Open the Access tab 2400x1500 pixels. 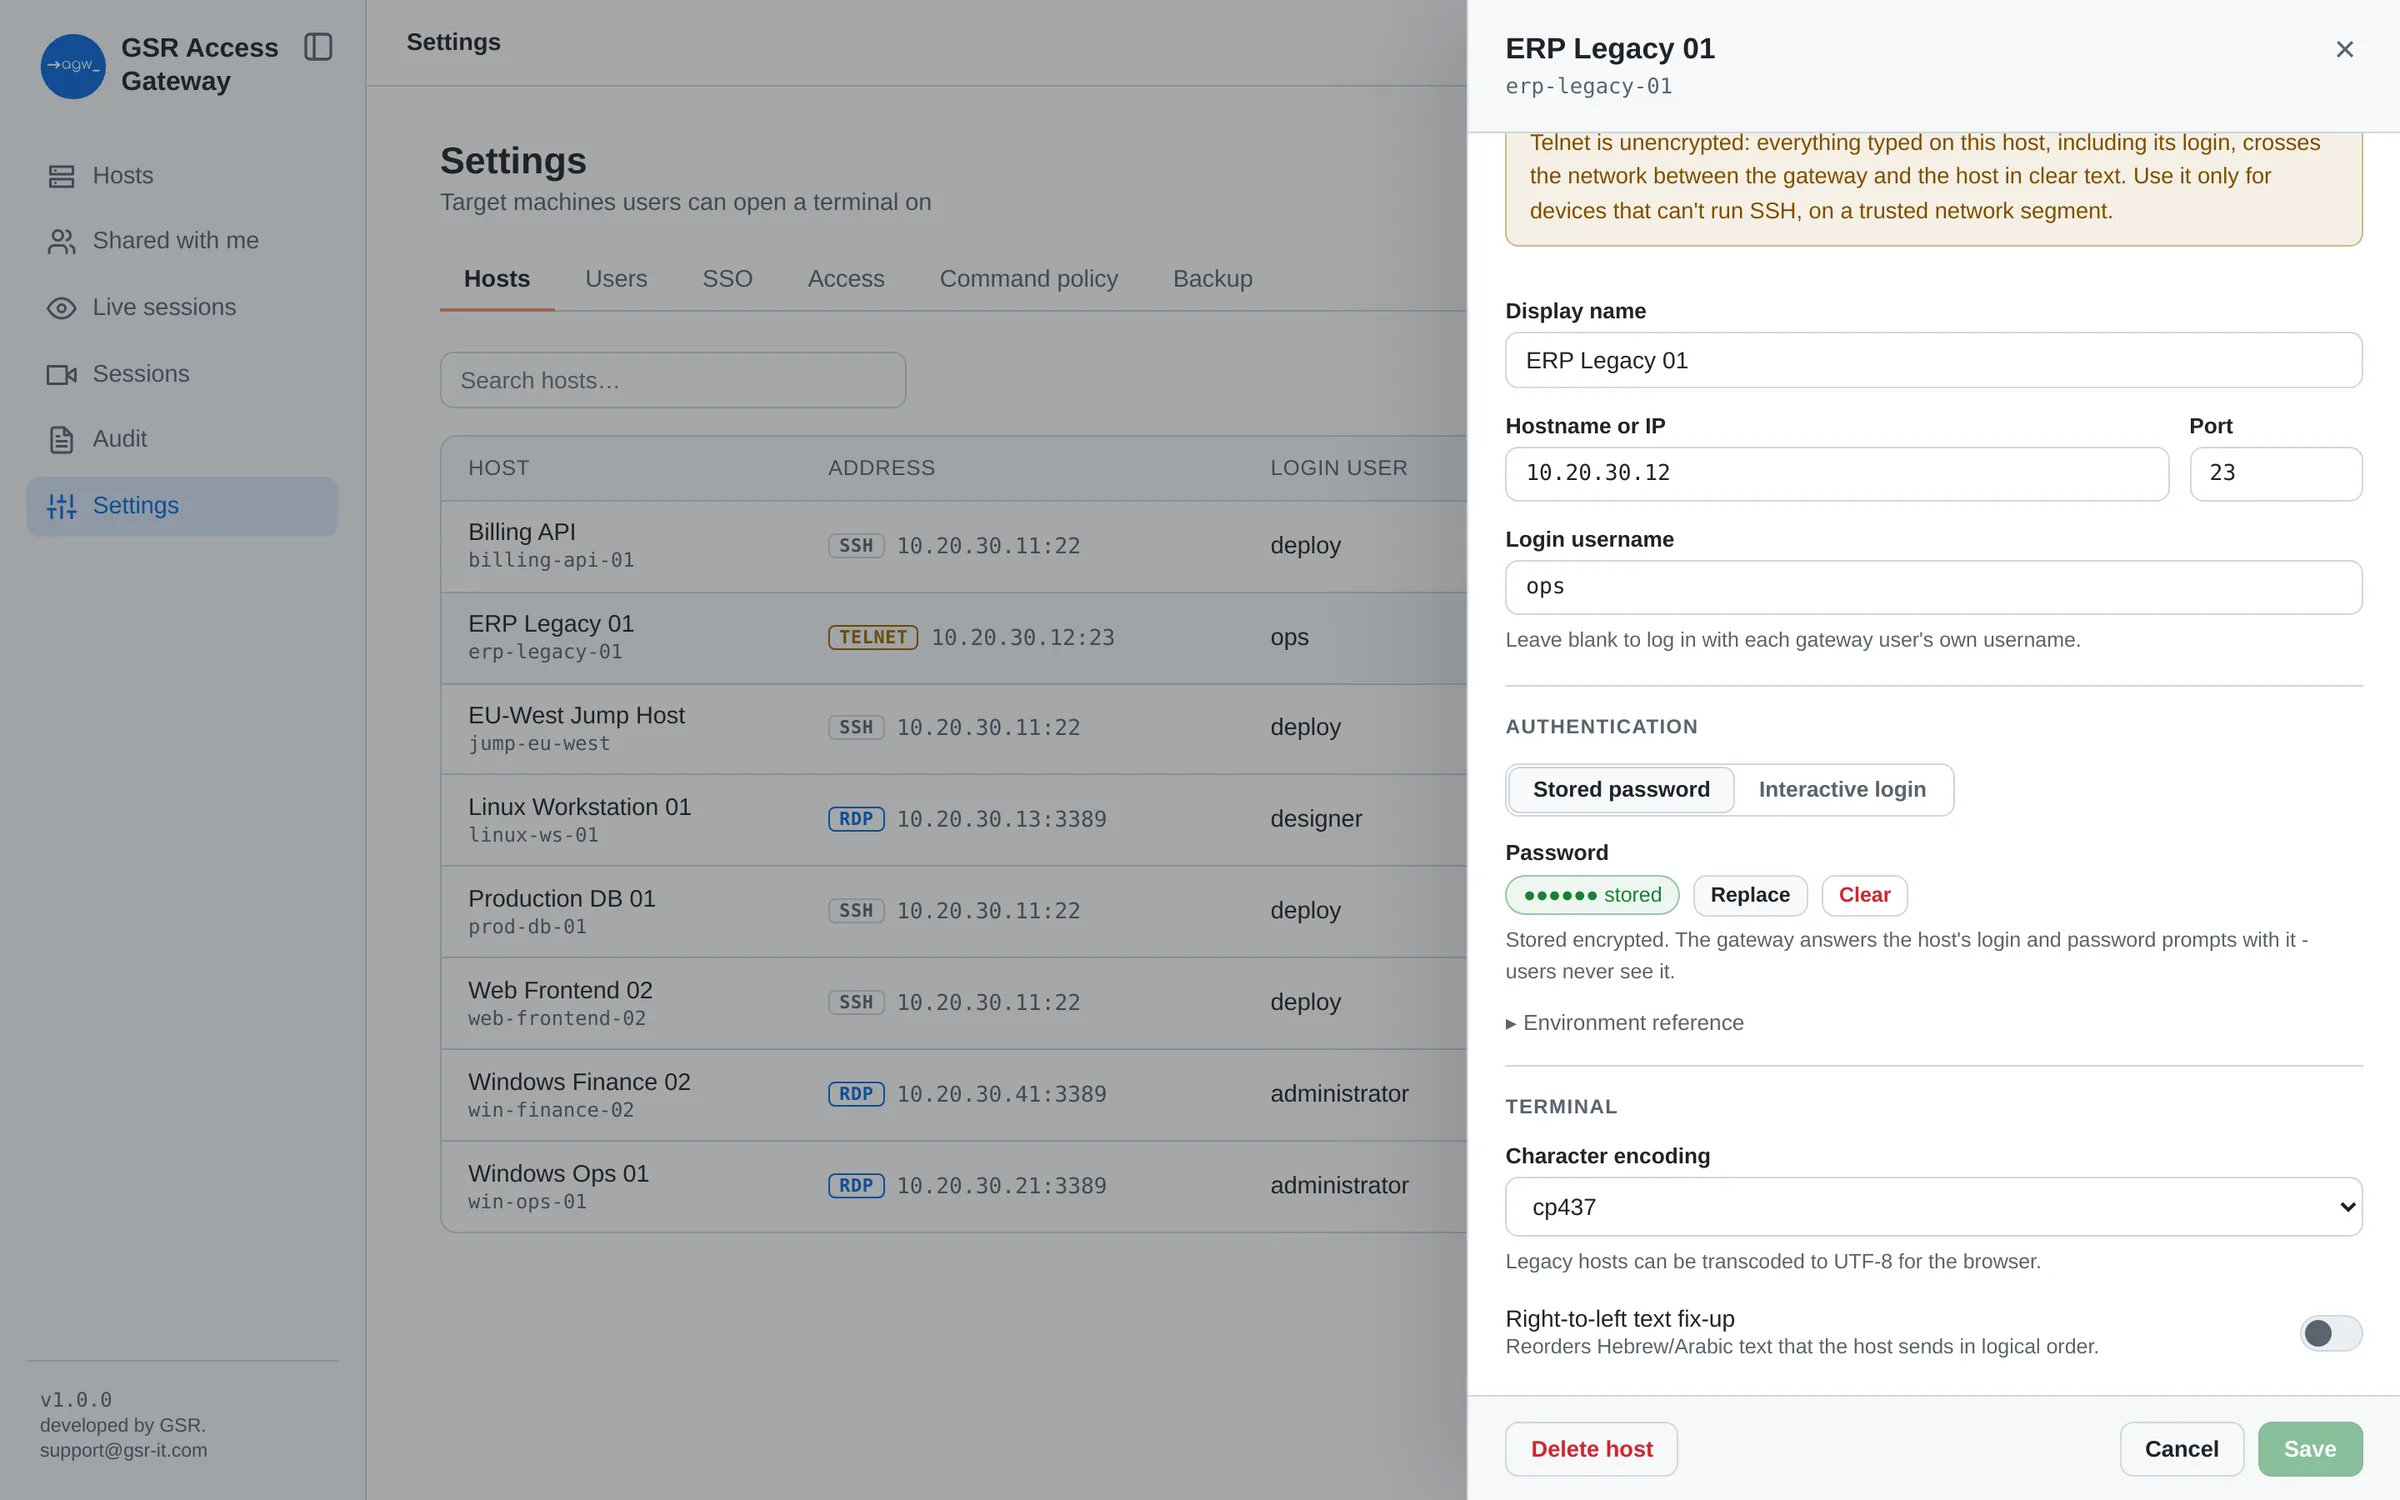(x=846, y=279)
